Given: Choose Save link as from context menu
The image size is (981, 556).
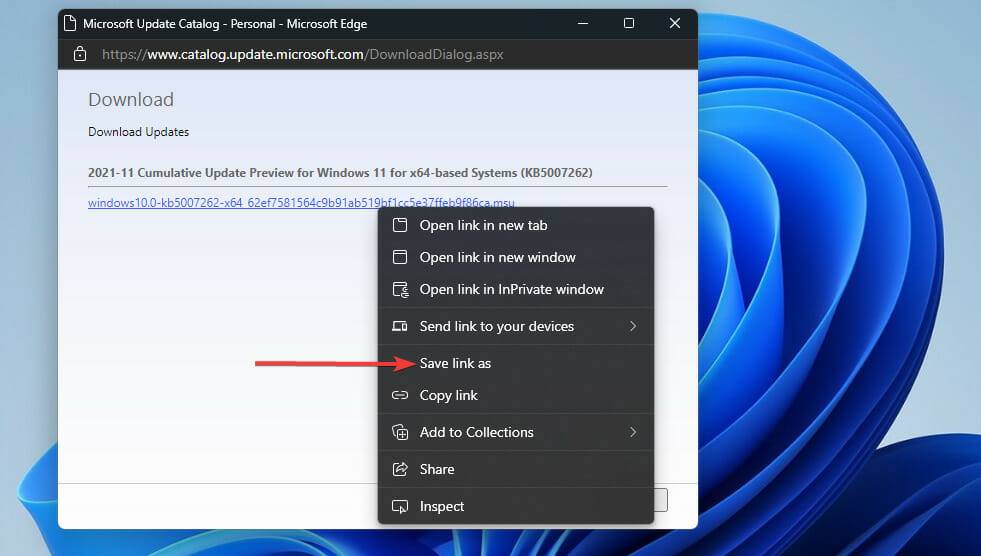Looking at the screenshot, I should (455, 363).
